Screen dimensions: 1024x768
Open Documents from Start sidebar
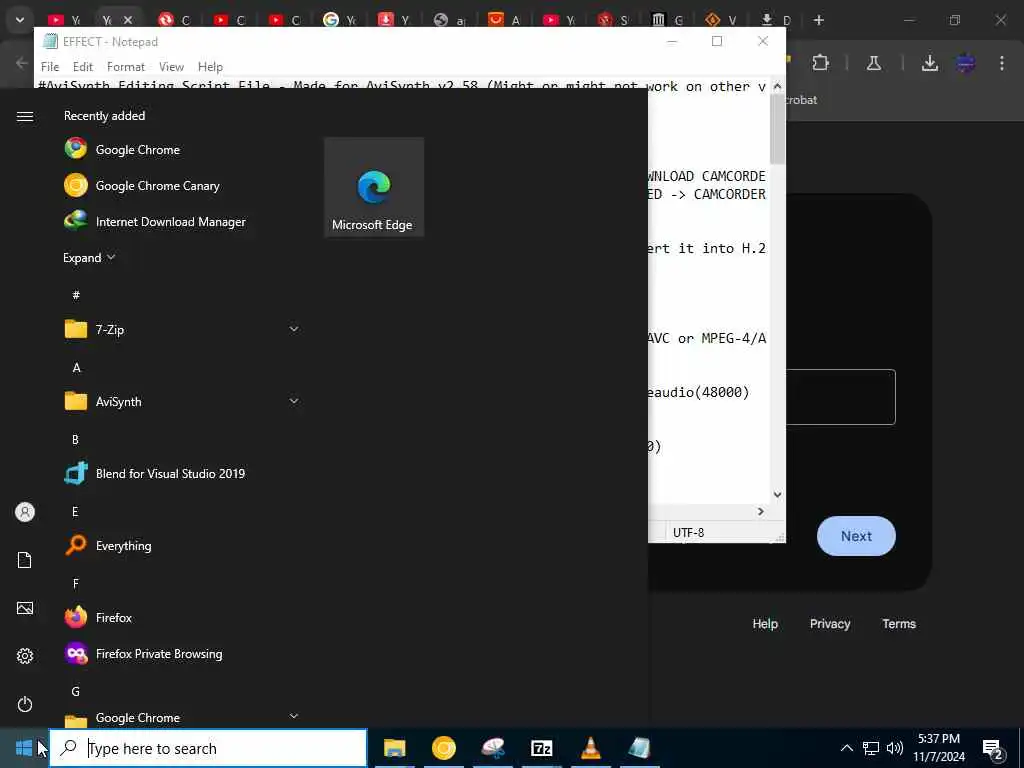tap(25, 560)
